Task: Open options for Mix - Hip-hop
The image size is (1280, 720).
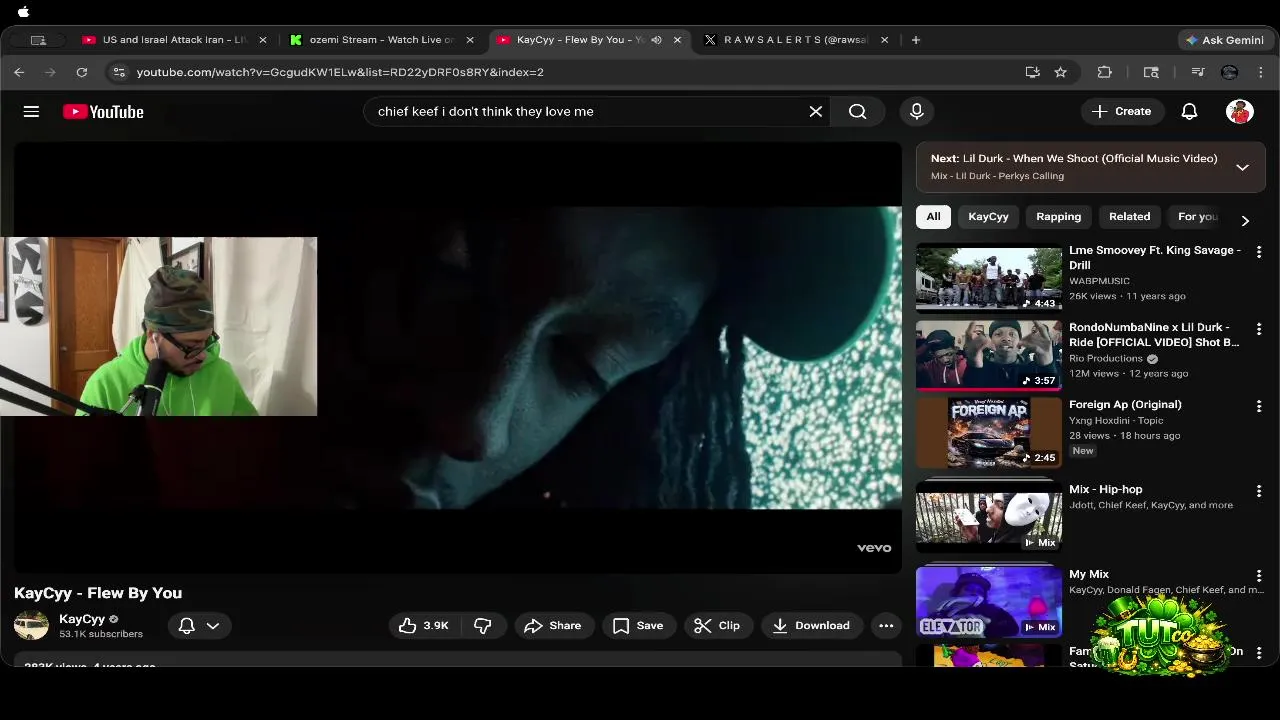Action: click(x=1259, y=491)
